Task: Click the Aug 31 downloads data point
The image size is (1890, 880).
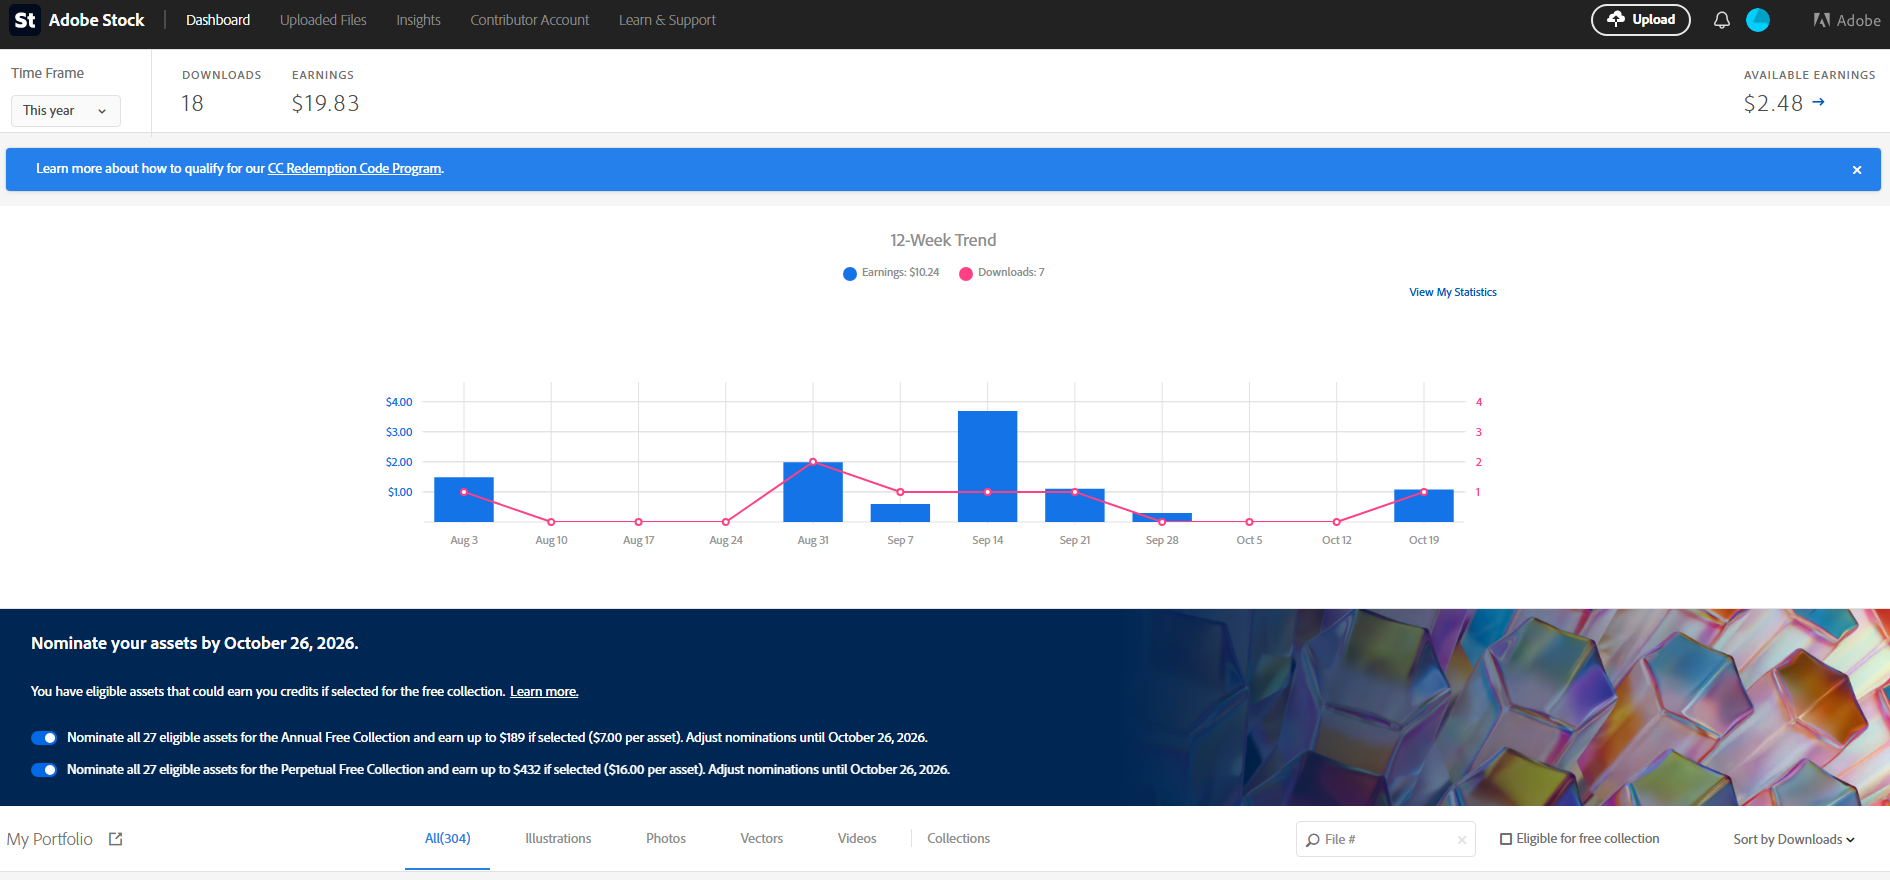Action: click(813, 462)
